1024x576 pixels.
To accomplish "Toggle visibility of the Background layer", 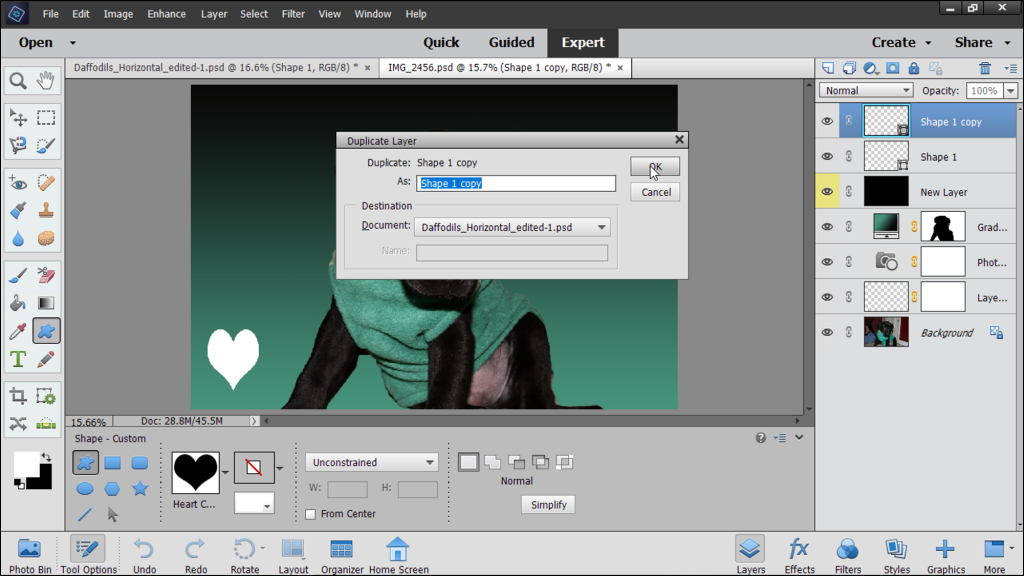I will point(827,332).
